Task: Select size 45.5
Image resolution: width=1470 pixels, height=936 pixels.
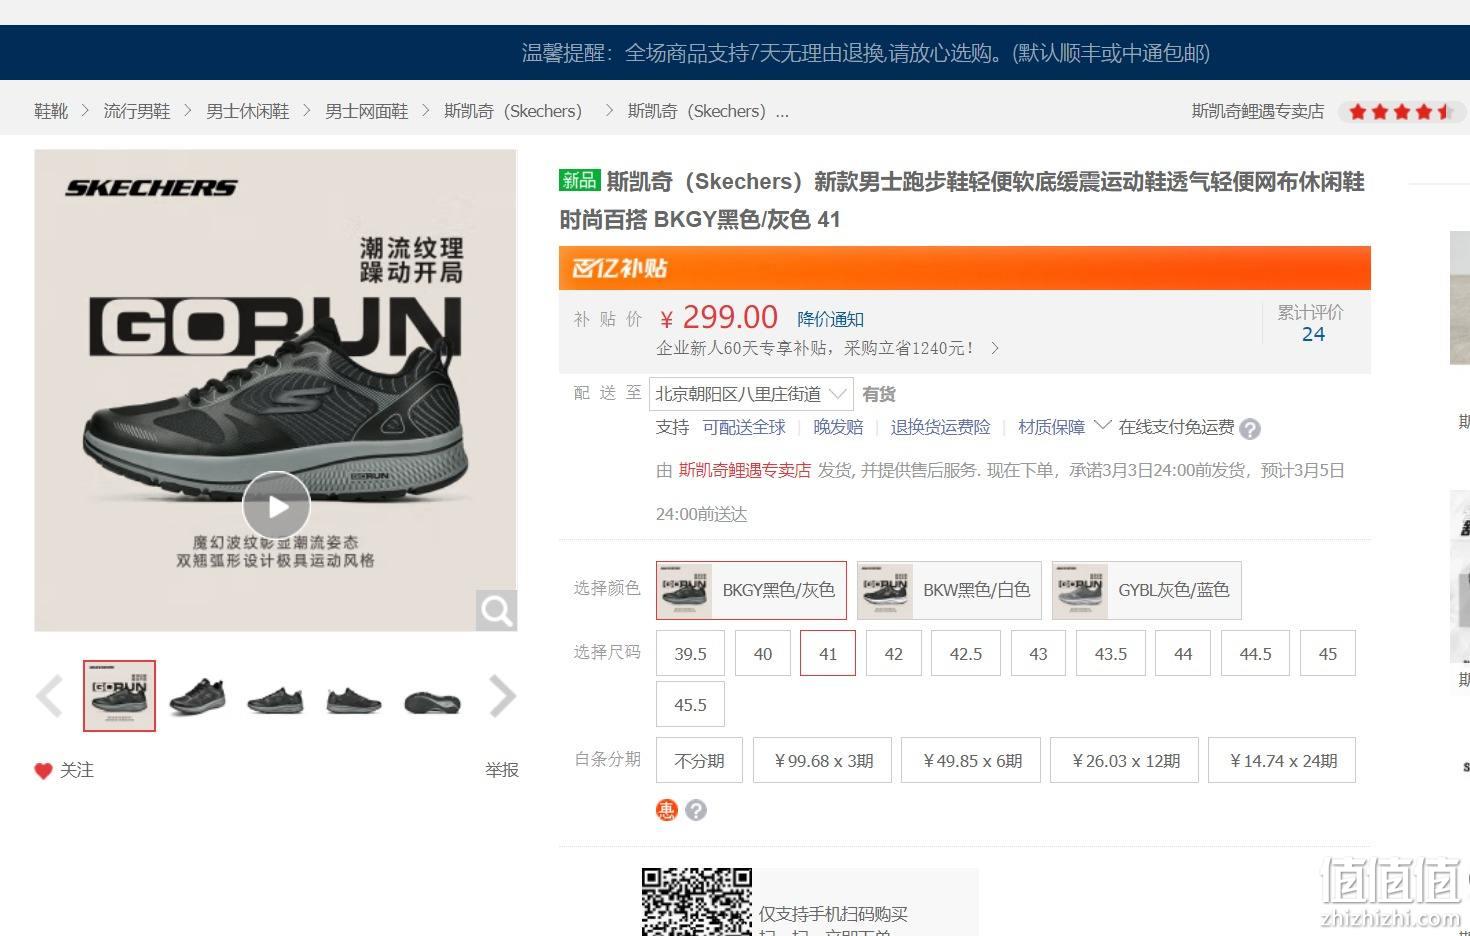Action: point(690,704)
